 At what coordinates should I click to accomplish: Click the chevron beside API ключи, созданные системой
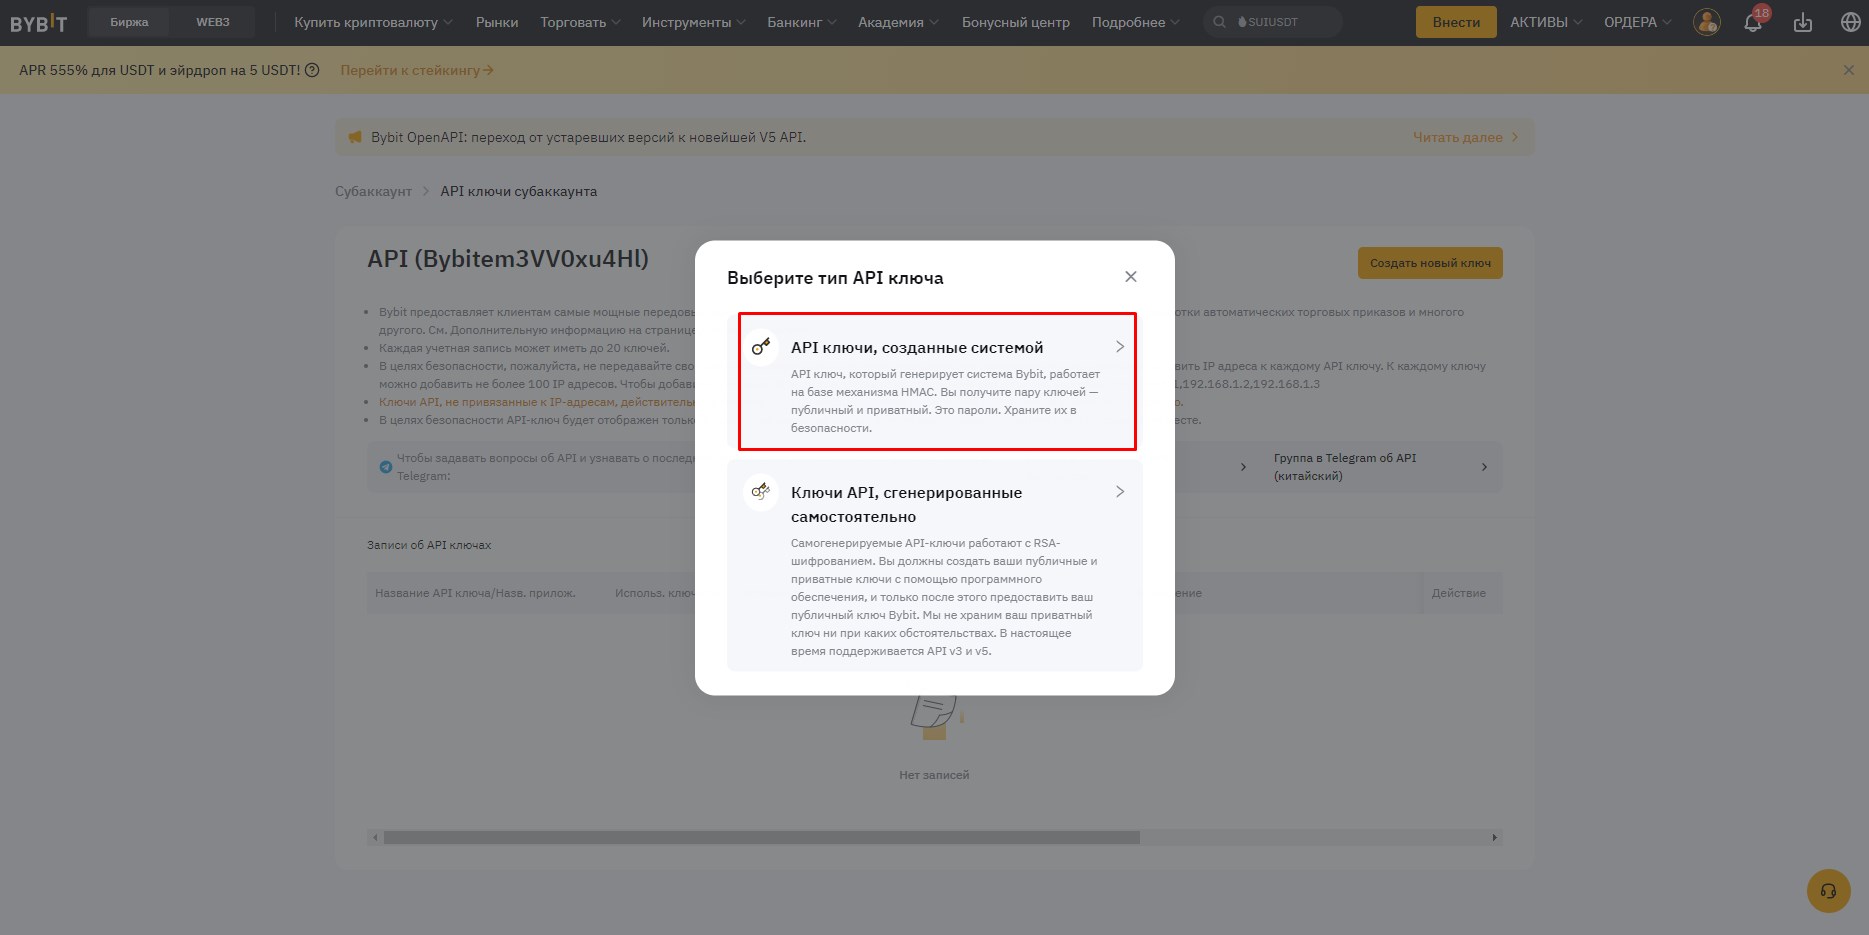click(x=1120, y=347)
